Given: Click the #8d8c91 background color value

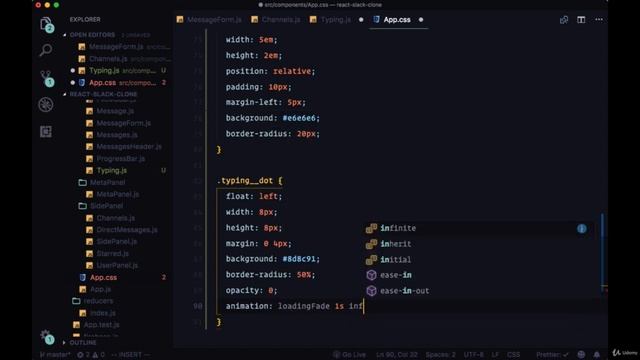Looking at the screenshot, I should (299, 259).
